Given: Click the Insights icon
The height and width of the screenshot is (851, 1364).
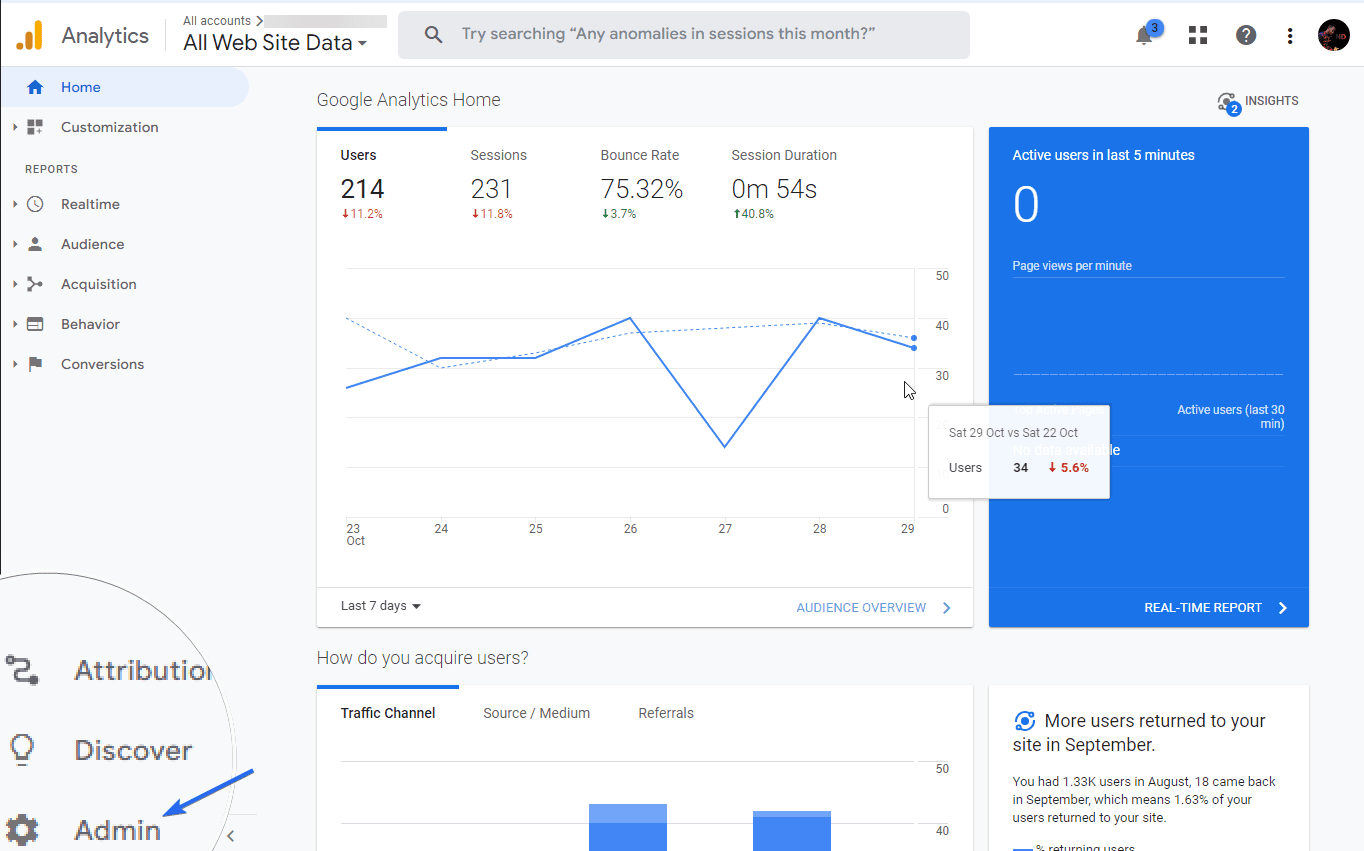Looking at the screenshot, I should (x=1228, y=102).
